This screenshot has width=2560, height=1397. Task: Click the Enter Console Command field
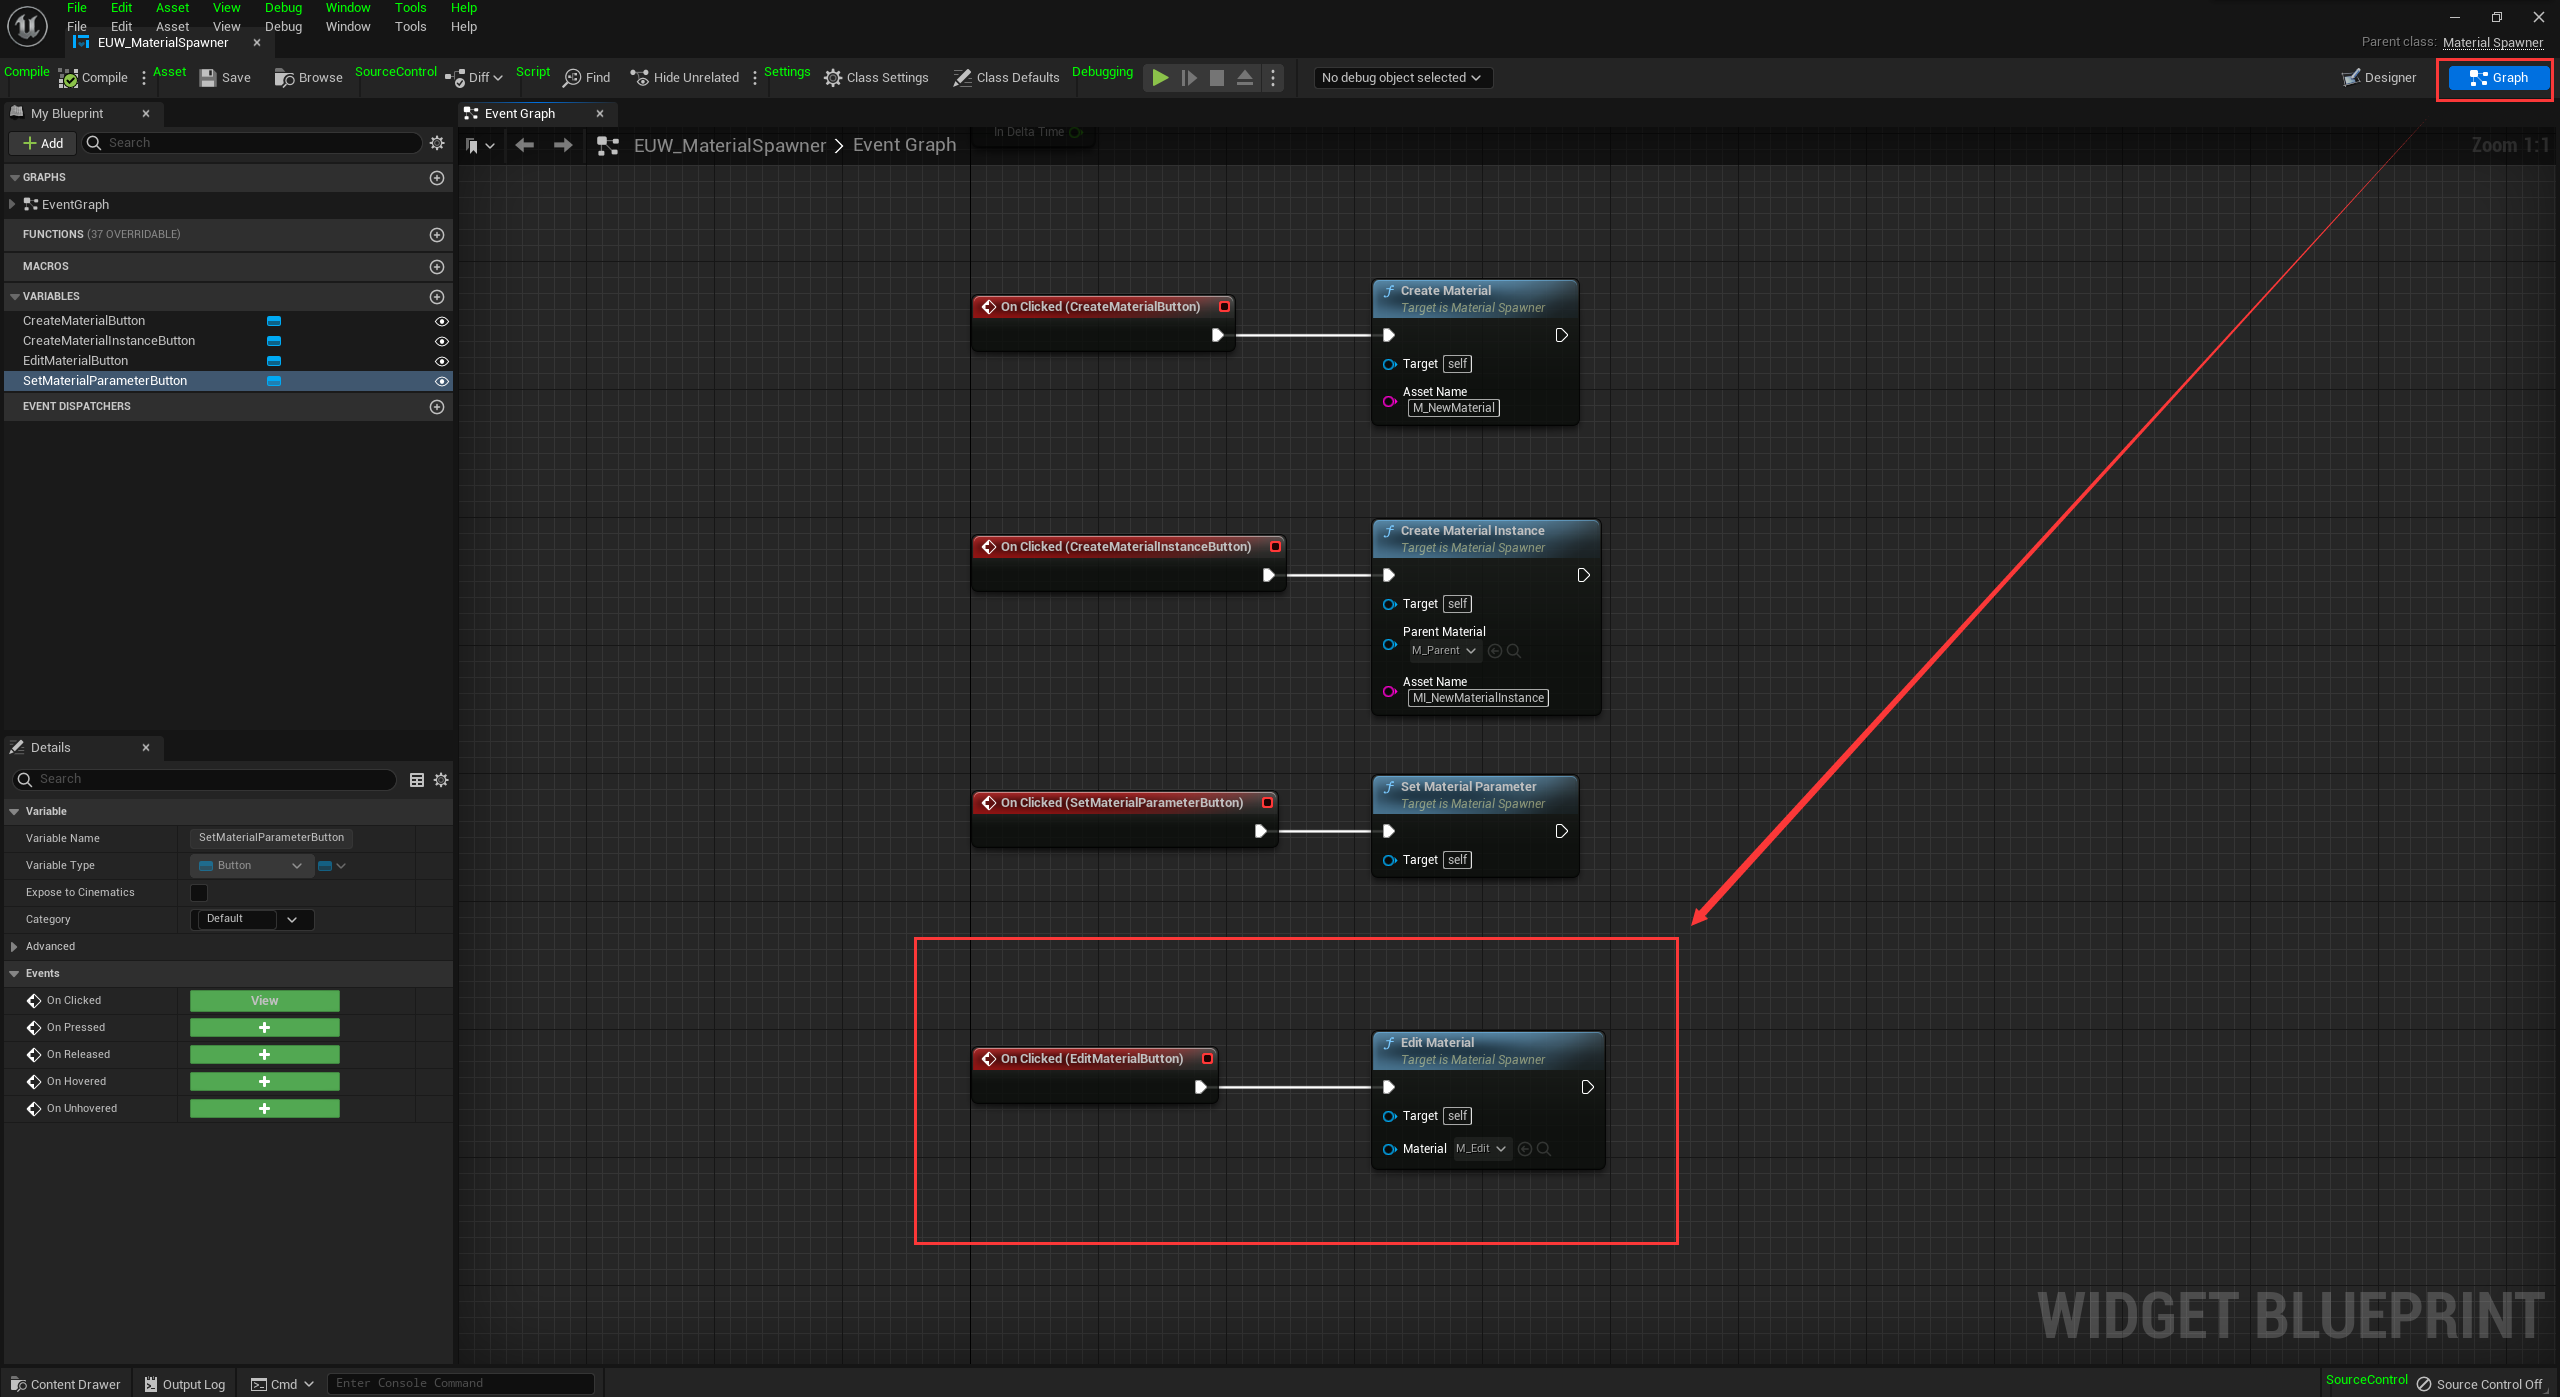point(460,1383)
